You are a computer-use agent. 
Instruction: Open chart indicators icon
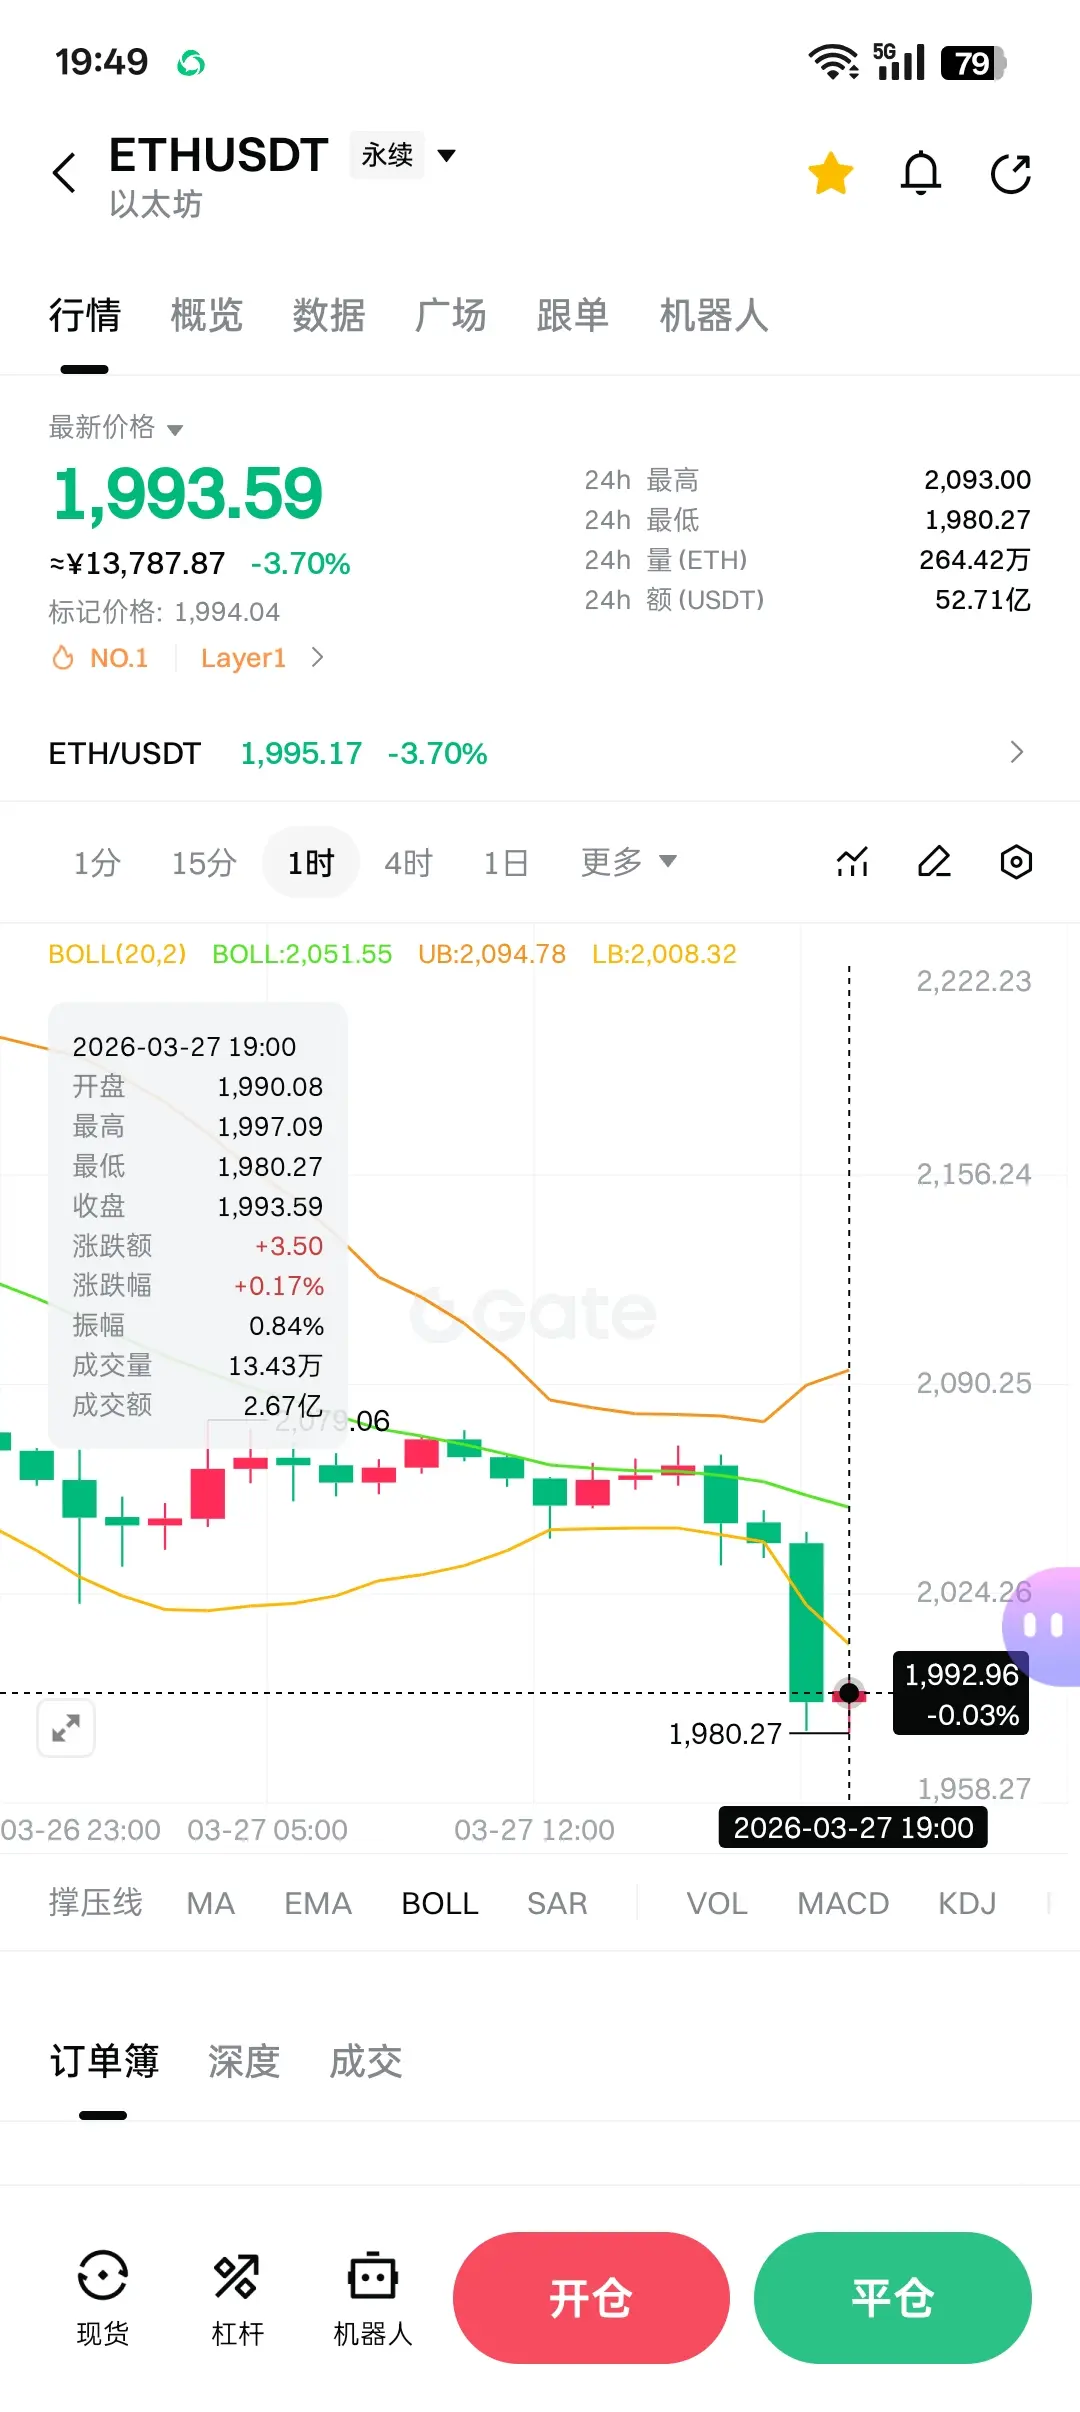tap(852, 861)
